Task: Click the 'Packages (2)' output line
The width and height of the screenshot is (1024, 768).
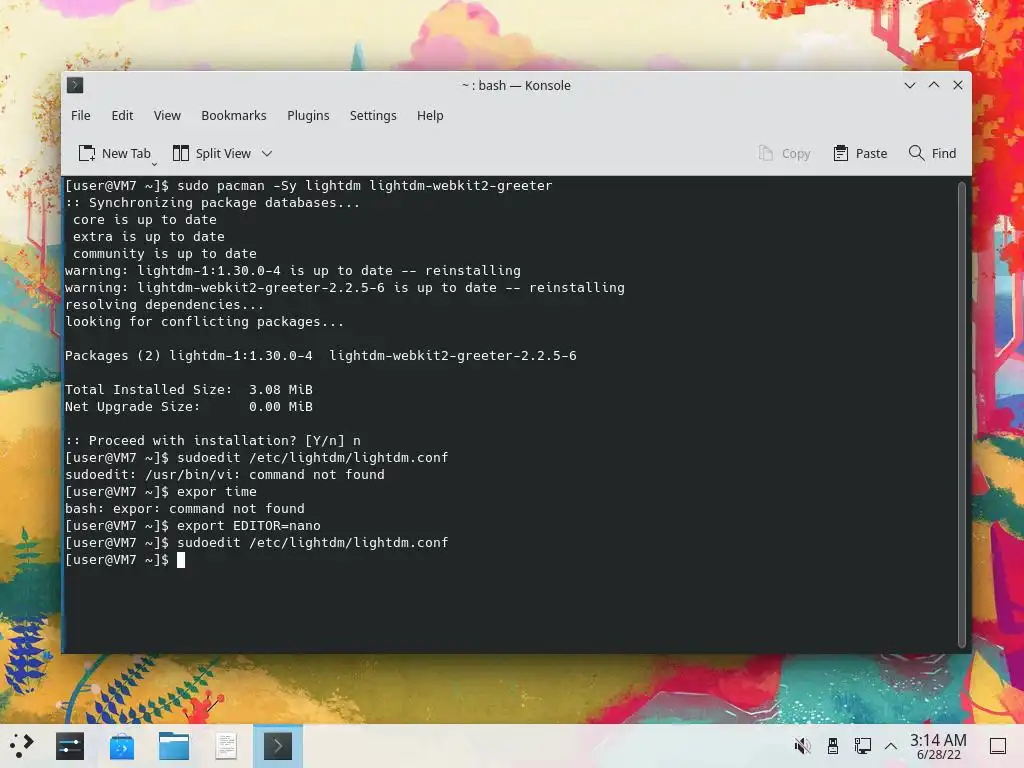Action: point(321,355)
